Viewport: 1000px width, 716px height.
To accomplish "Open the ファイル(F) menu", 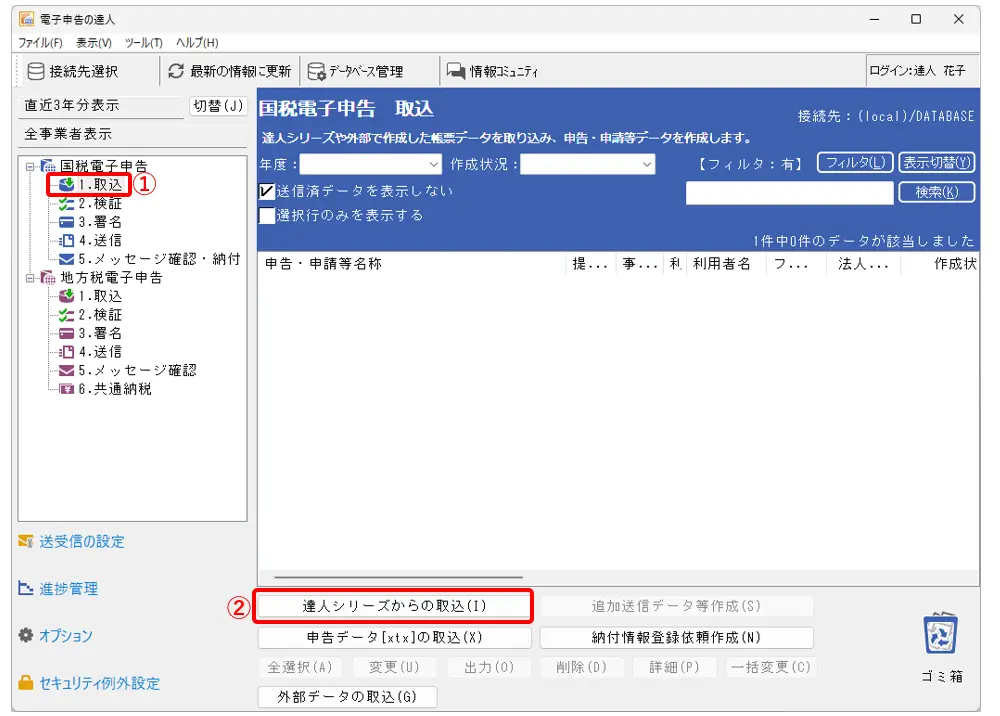I will [40, 43].
